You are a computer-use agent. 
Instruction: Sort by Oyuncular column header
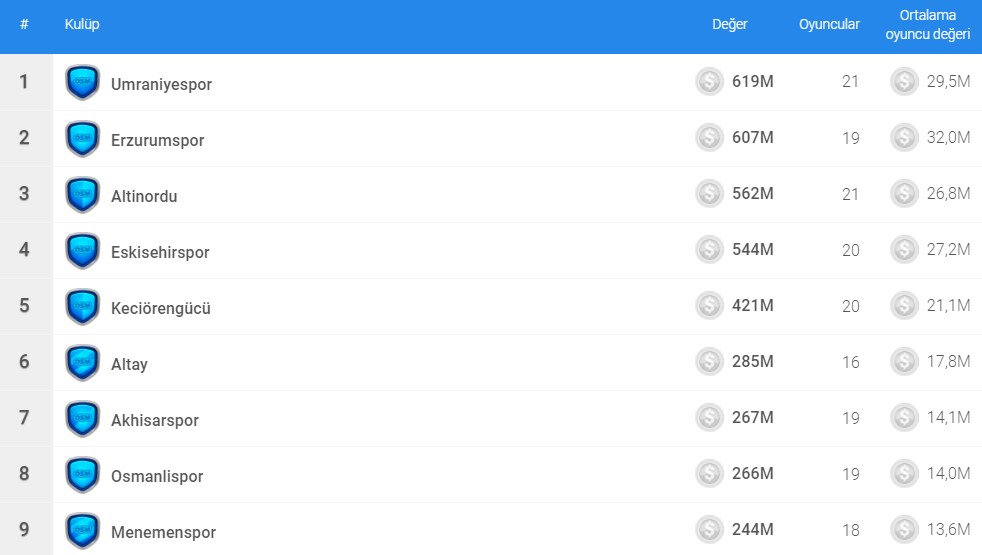click(829, 25)
